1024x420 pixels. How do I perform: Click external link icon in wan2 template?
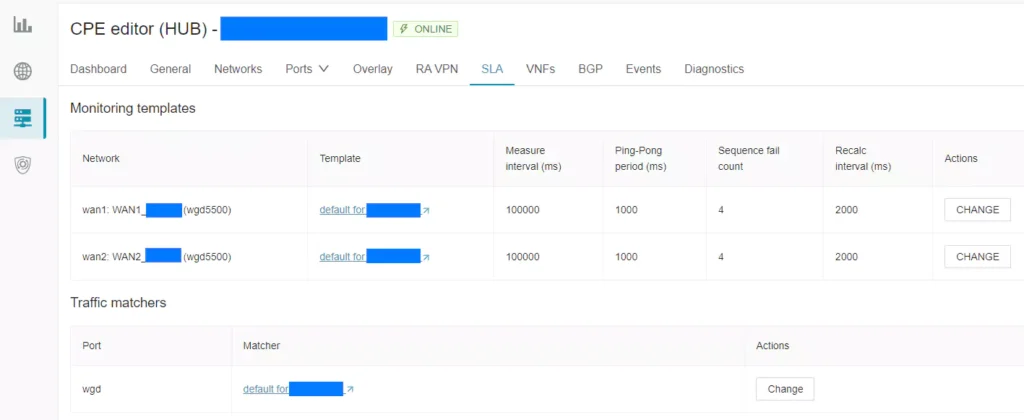click(x=426, y=257)
